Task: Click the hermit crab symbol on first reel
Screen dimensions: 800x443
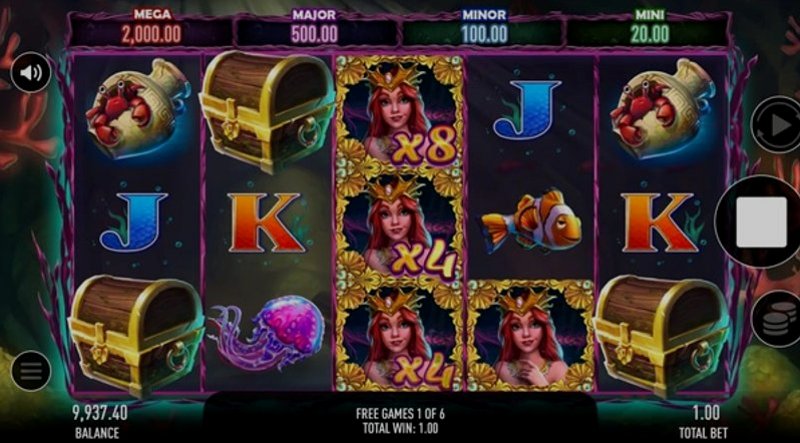Action: click(137, 108)
